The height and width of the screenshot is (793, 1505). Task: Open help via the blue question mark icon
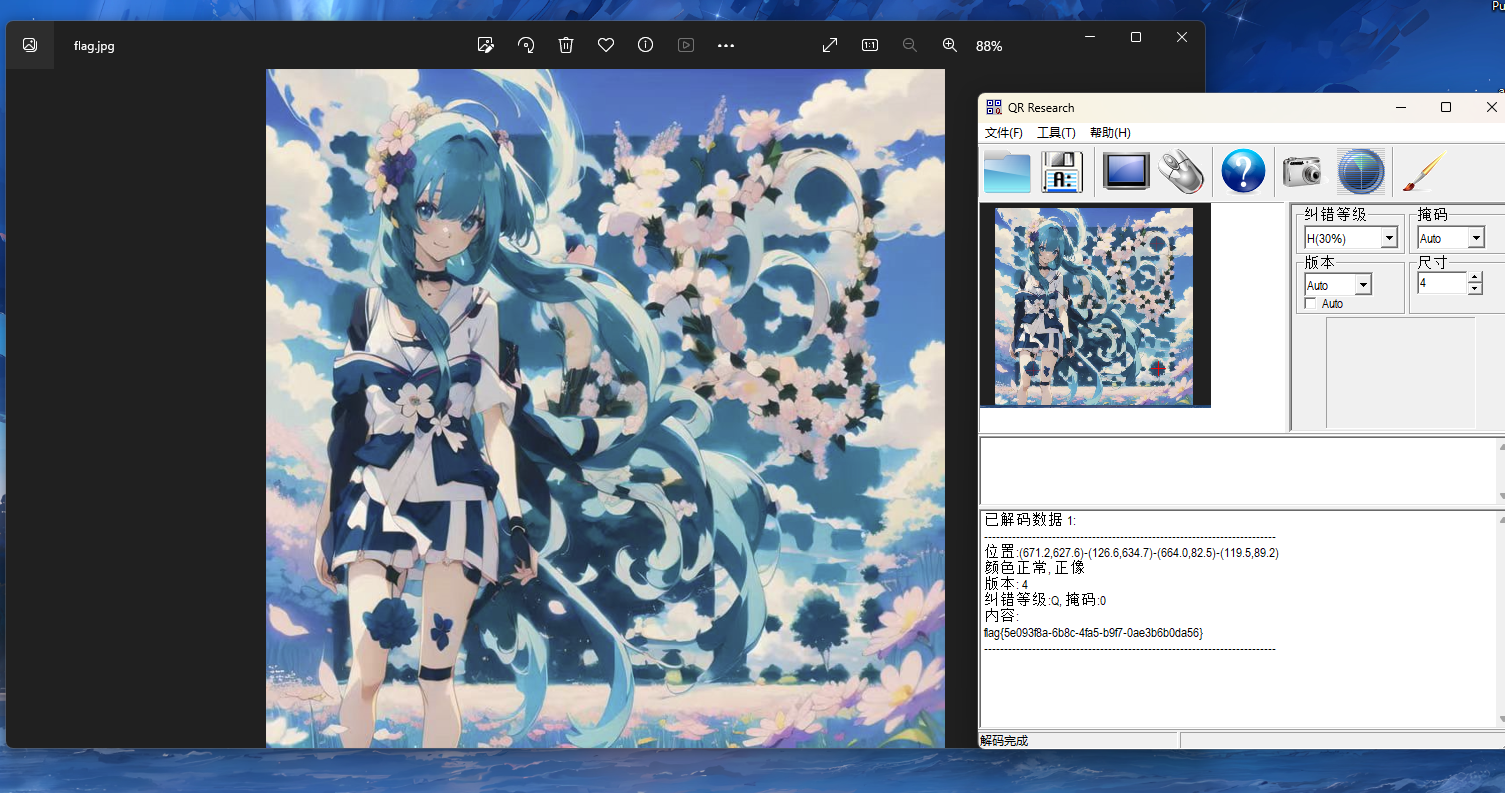(x=1243, y=172)
